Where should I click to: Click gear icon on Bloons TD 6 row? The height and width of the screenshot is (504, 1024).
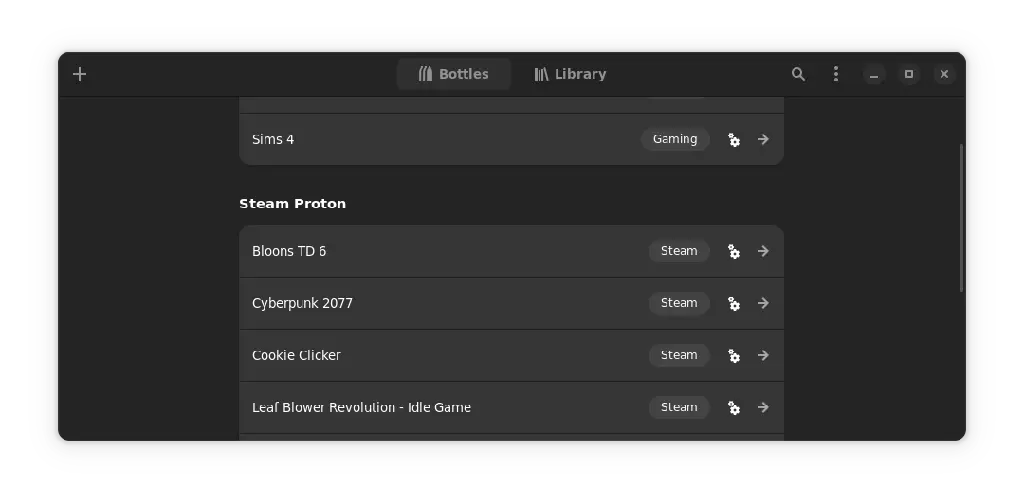coord(734,251)
